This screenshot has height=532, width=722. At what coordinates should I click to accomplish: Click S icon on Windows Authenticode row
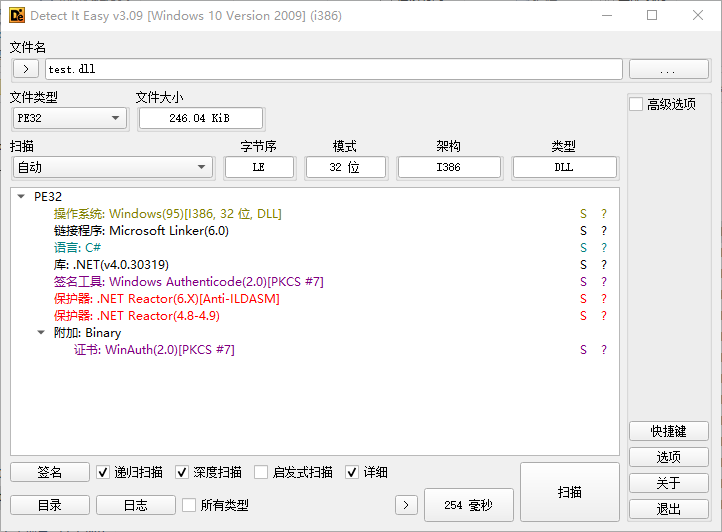(x=583, y=282)
